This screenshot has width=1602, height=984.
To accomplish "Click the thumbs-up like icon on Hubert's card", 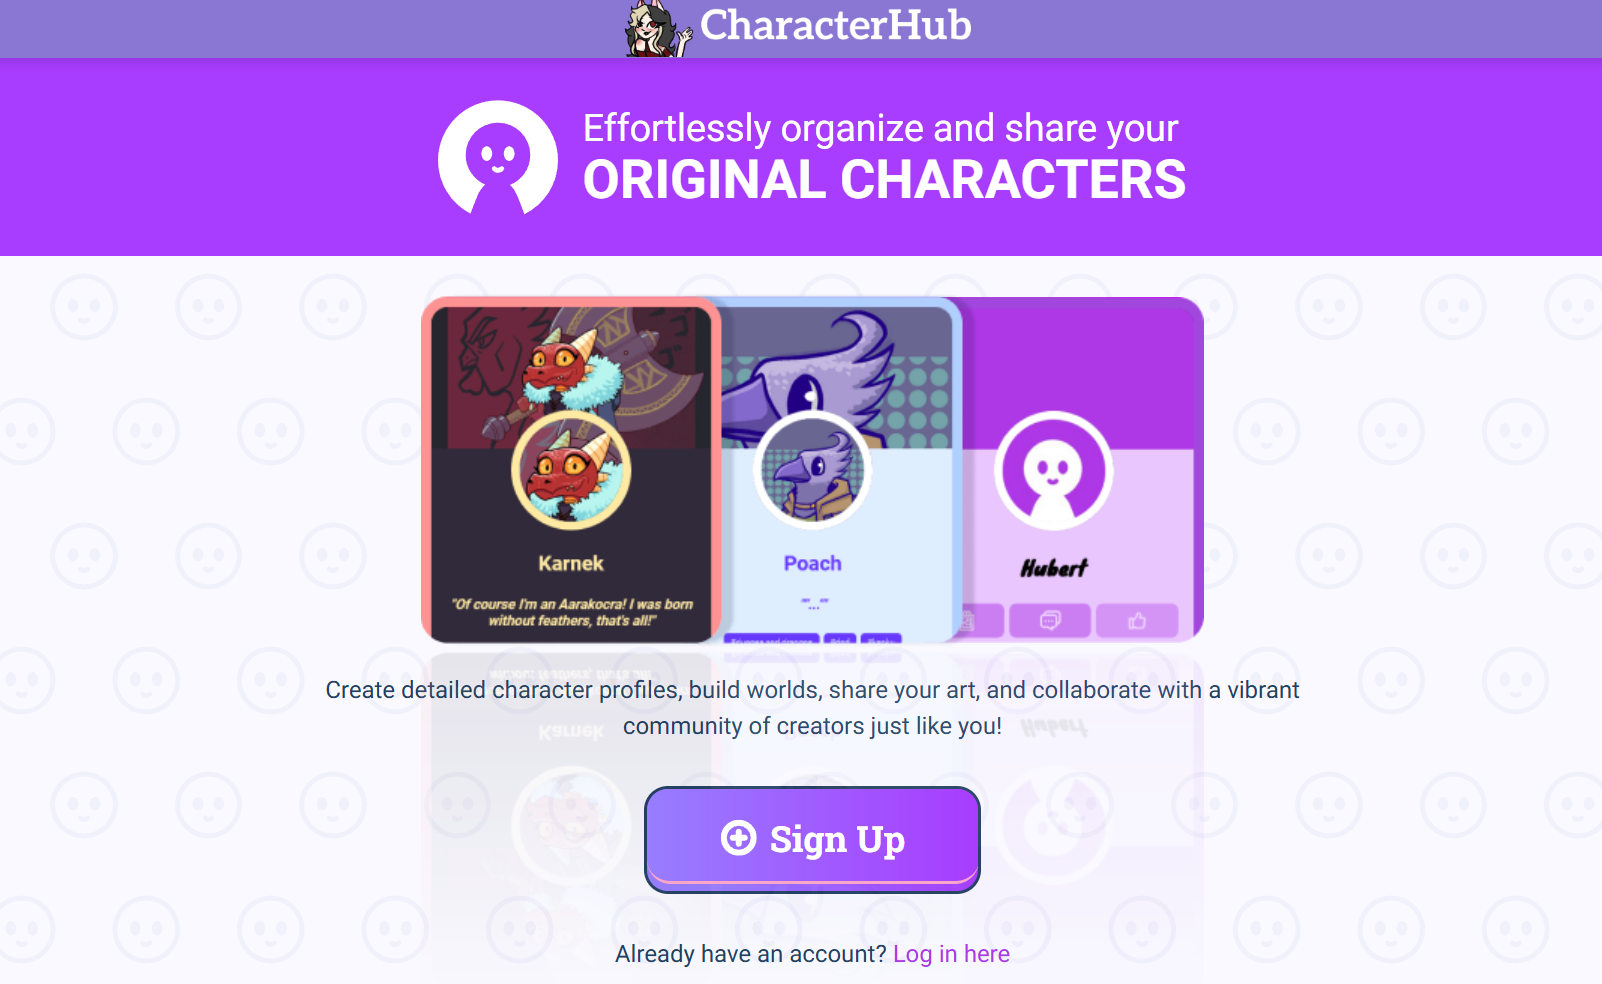I will tap(1137, 620).
